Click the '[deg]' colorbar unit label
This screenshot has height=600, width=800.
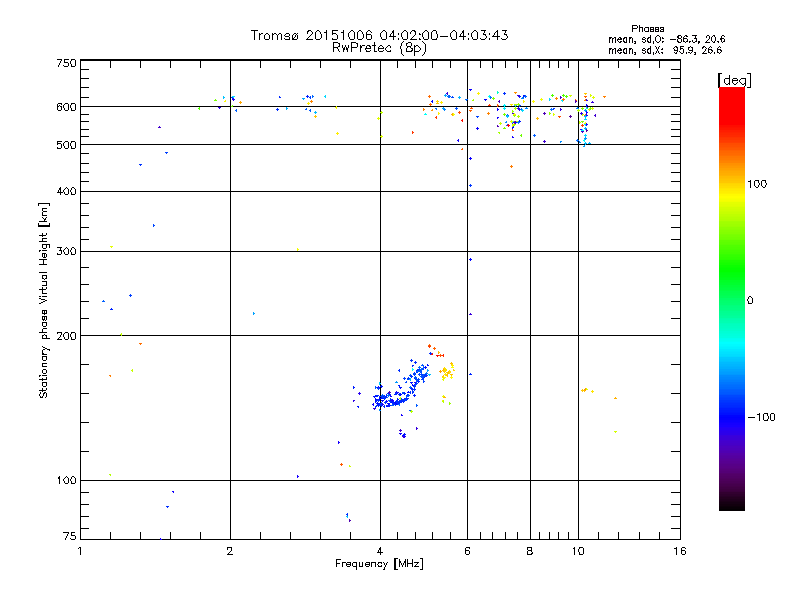click(734, 80)
